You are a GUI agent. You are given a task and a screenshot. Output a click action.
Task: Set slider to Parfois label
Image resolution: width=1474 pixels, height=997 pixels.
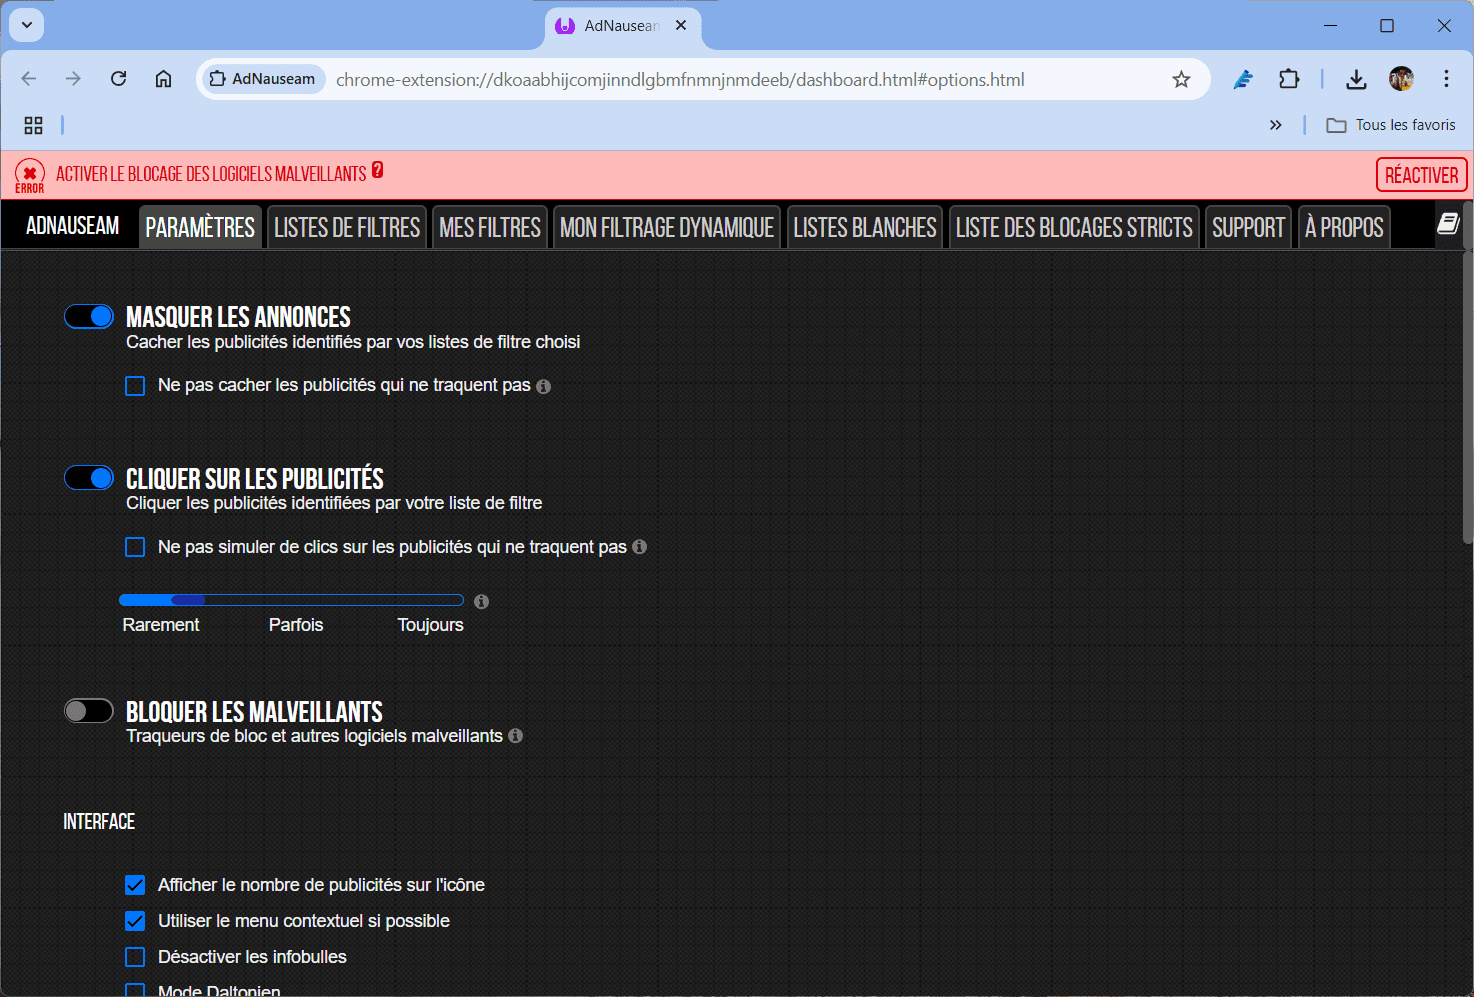click(x=296, y=625)
